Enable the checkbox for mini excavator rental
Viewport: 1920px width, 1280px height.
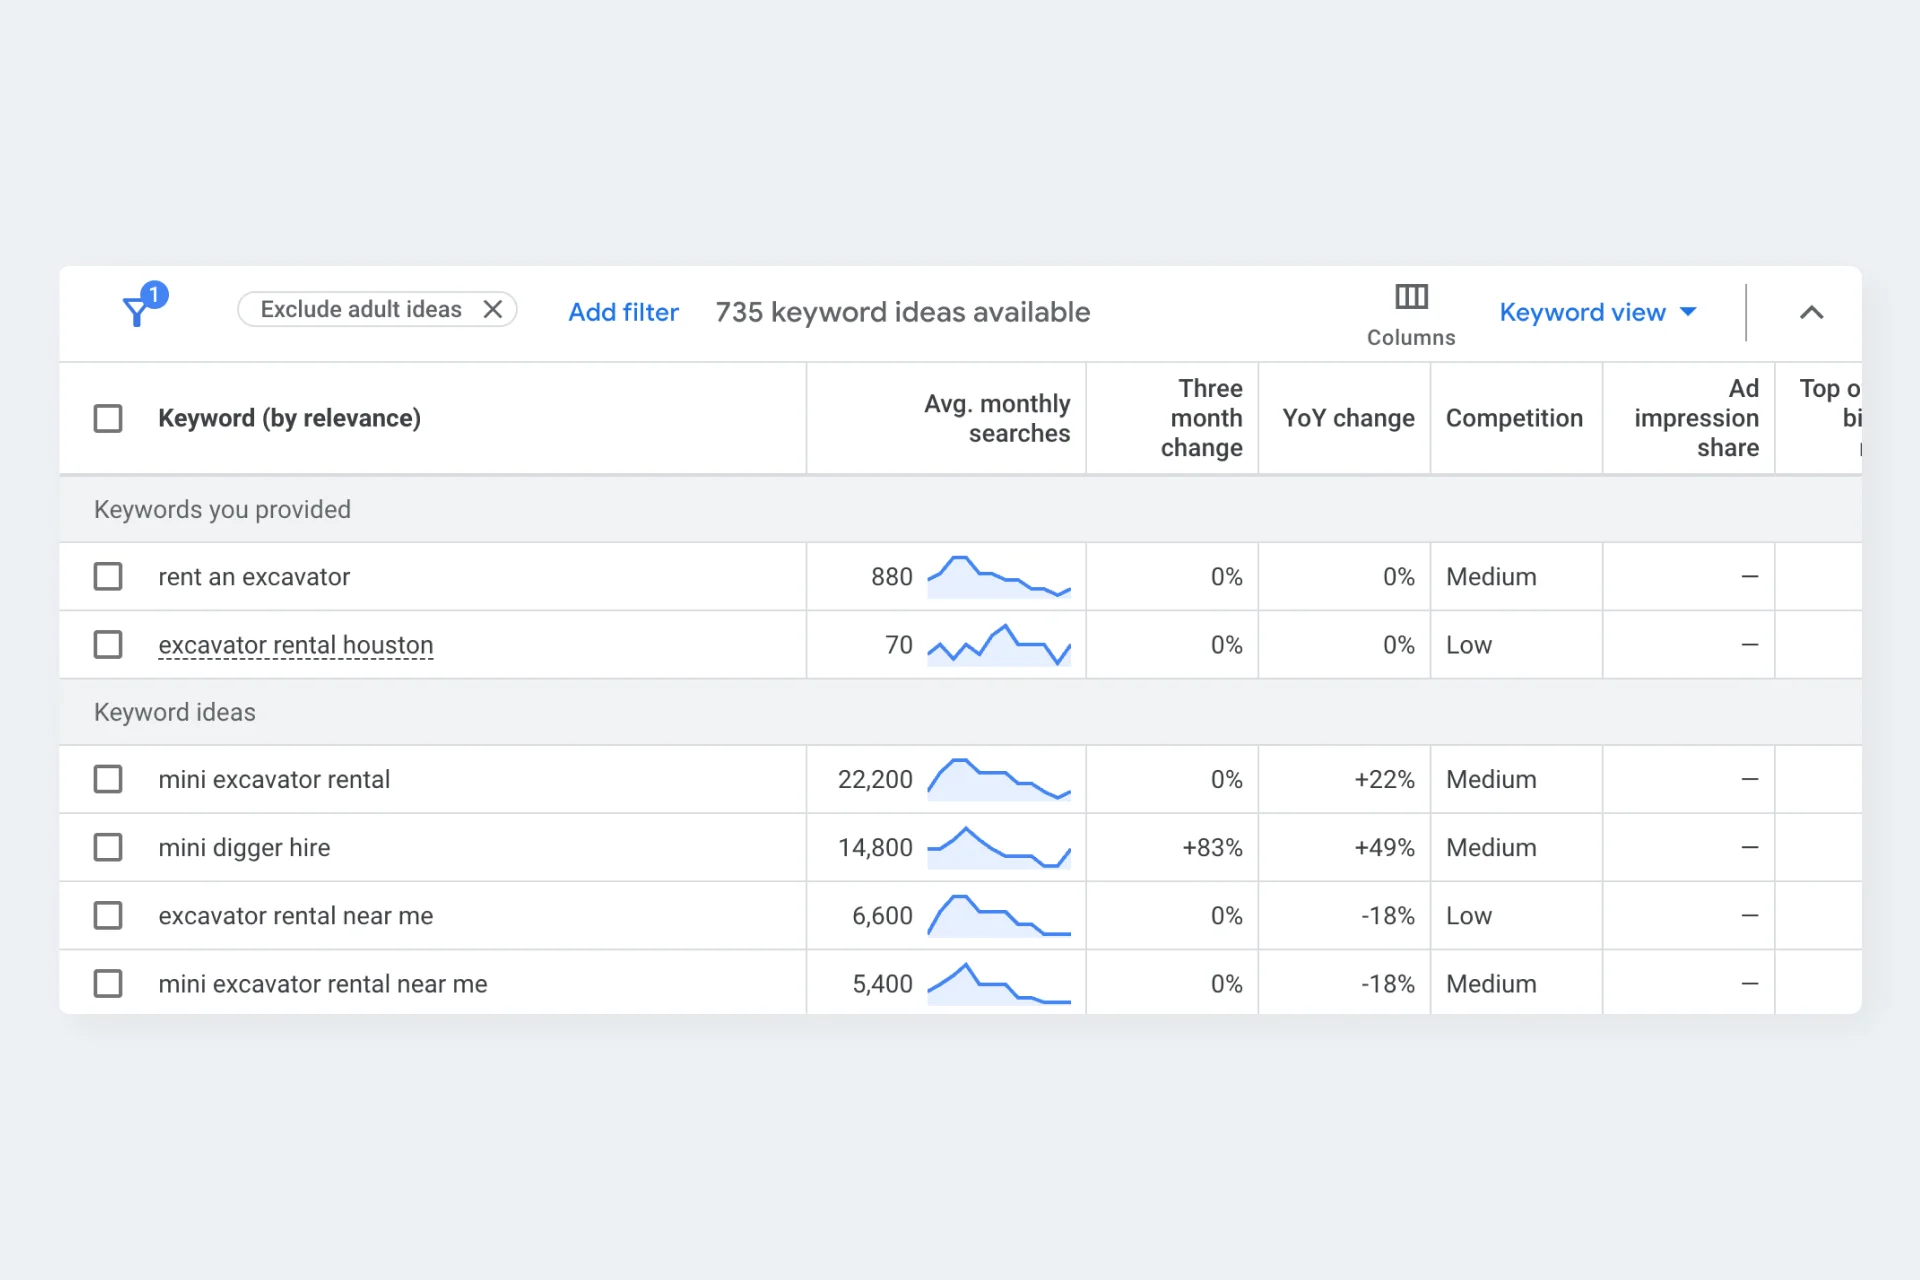pos(109,779)
